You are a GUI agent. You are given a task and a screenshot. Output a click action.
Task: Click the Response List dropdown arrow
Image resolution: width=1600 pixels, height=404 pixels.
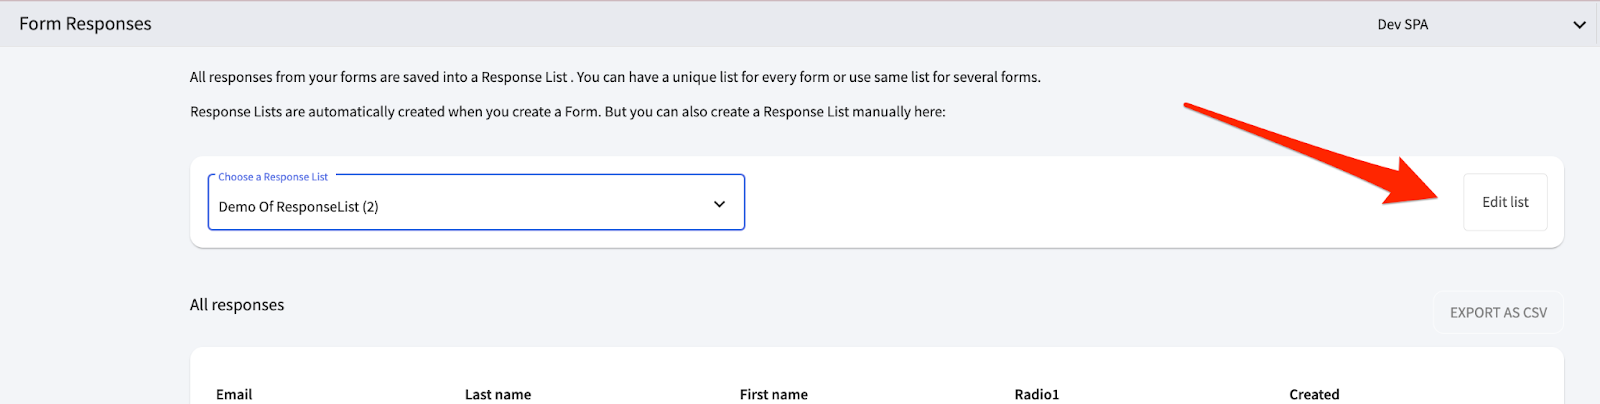719,204
